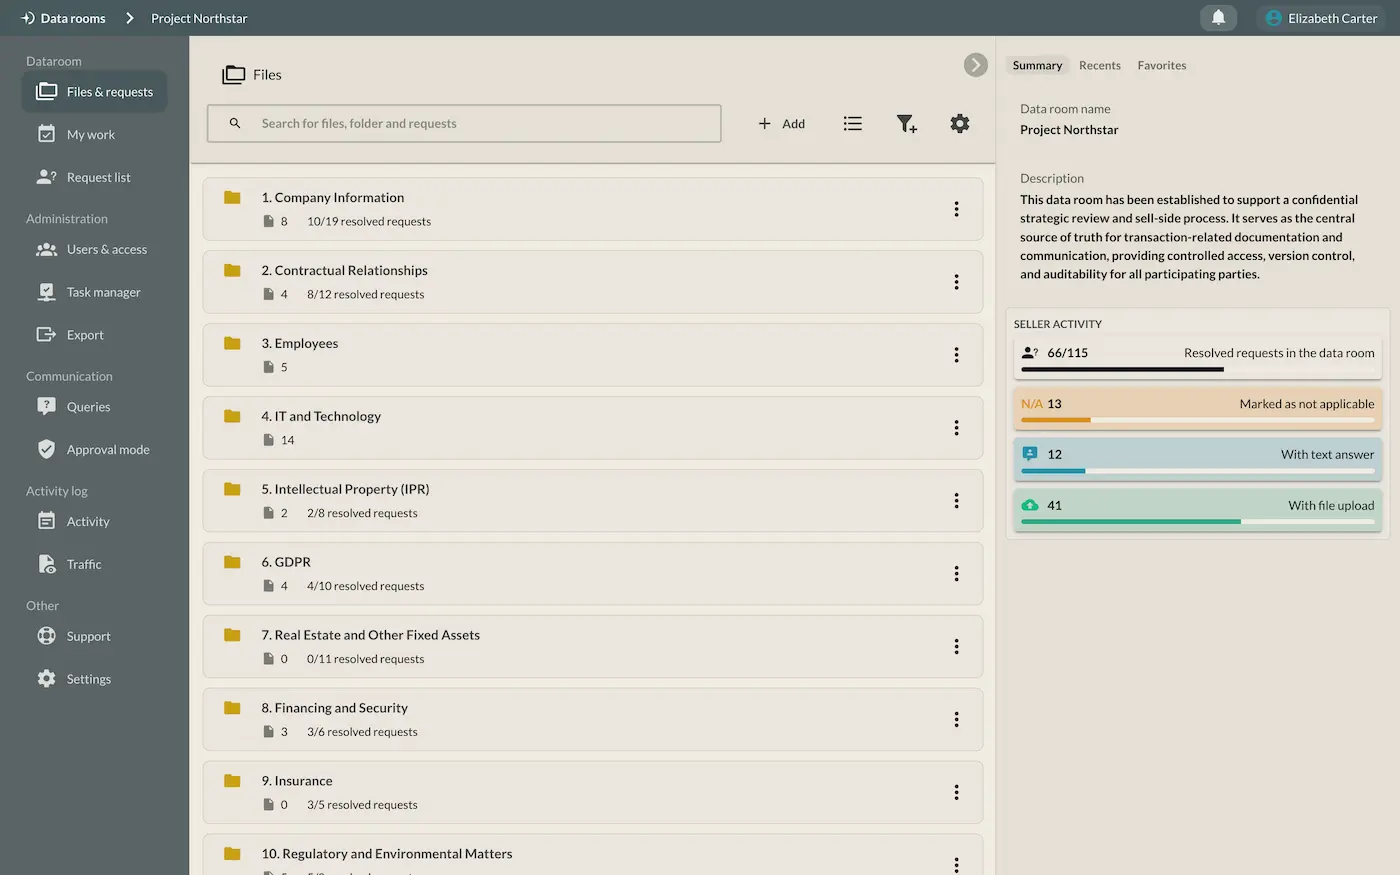Viewport: 1400px width, 875px height.
Task: Collapse the side panel with arrow button
Action: (x=976, y=65)
